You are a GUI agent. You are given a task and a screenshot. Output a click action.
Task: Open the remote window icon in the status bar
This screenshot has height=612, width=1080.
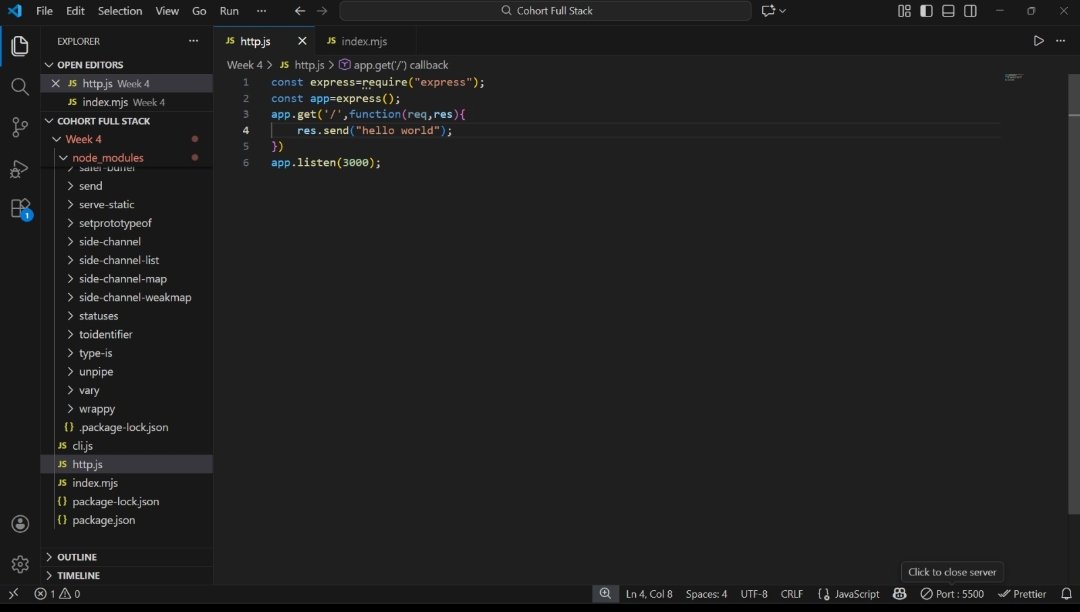click(13, 593)
